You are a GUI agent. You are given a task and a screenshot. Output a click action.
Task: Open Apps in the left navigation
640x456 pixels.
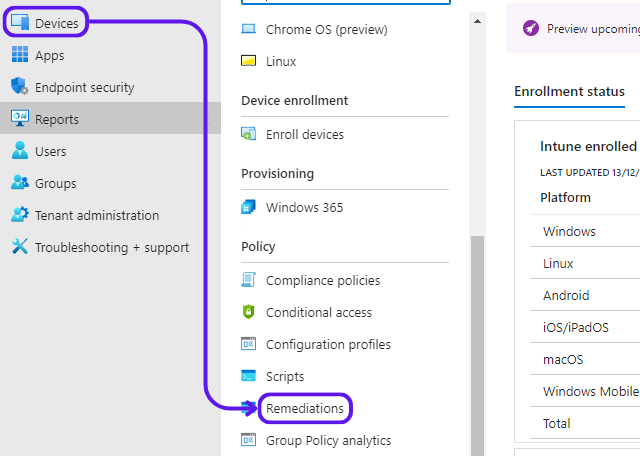(49, 56)
